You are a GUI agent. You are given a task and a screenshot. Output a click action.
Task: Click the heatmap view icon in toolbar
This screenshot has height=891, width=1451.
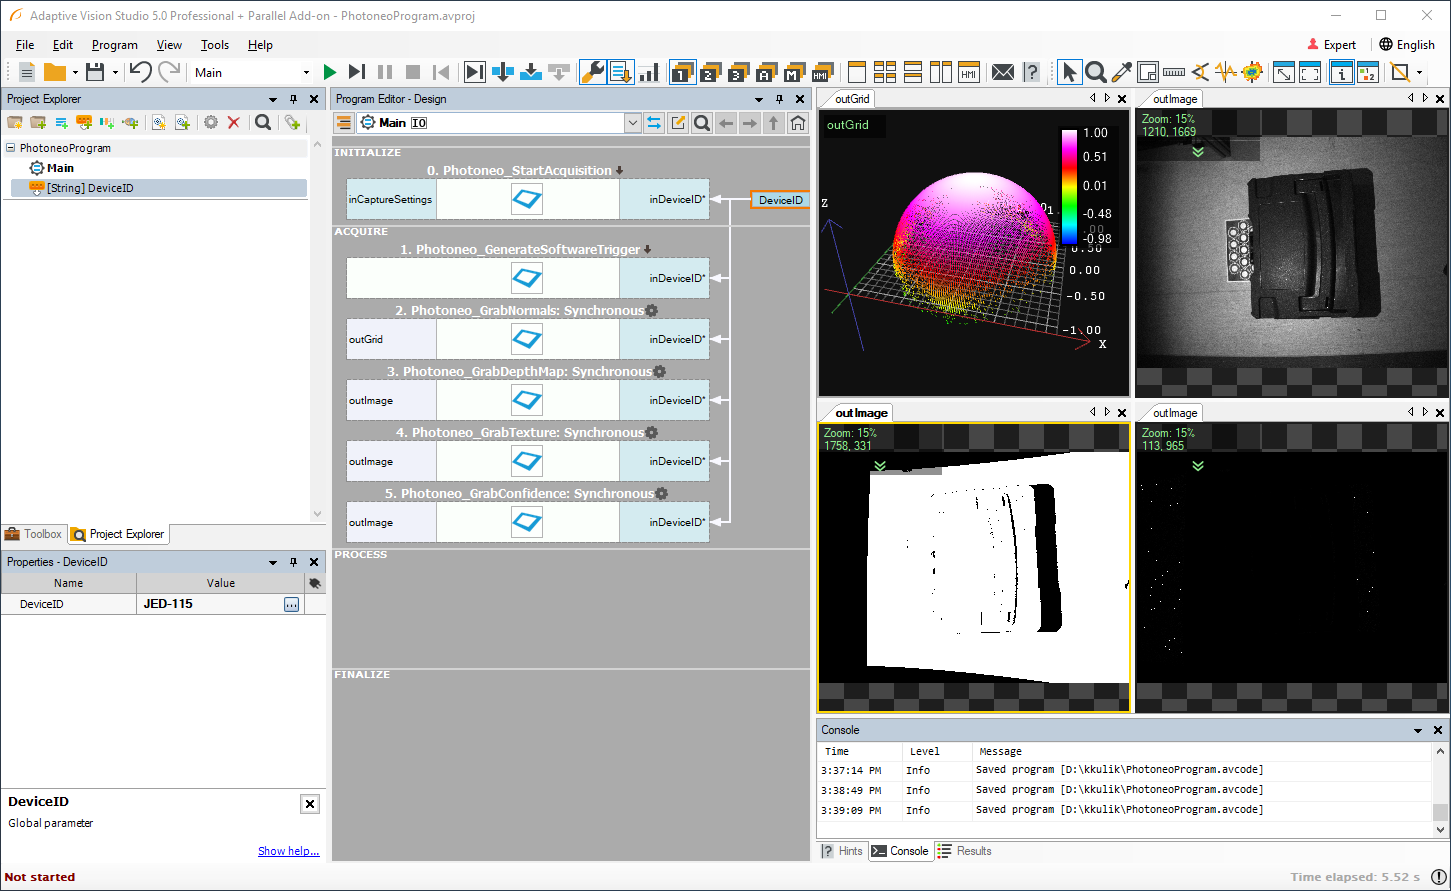pos(1252,72)
